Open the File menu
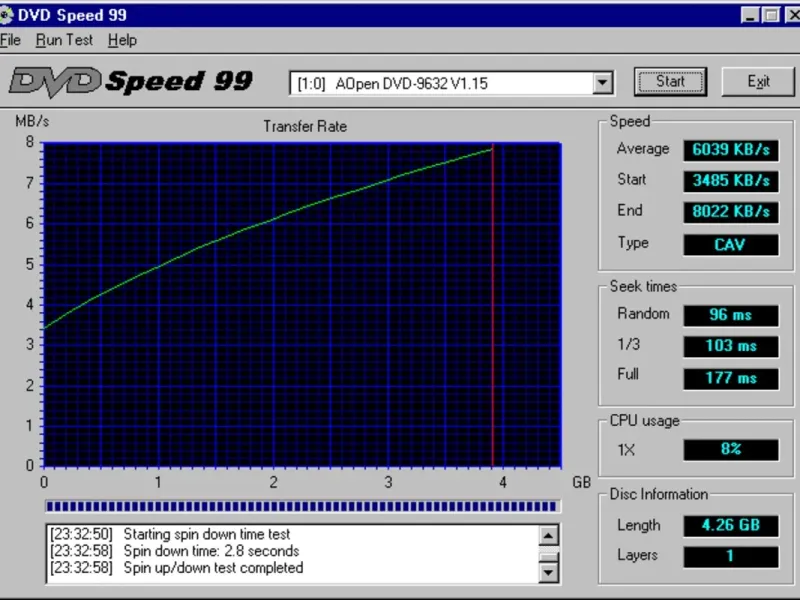The height and width of the screenshot is (600, 800). pyautogui.click(x=10, y=40)
